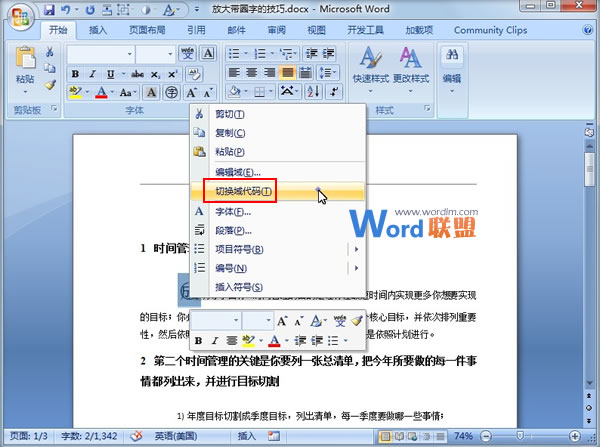
Task: Toggle italic in the ribbon
Action: pyautogui.click(x=92, y=74)
